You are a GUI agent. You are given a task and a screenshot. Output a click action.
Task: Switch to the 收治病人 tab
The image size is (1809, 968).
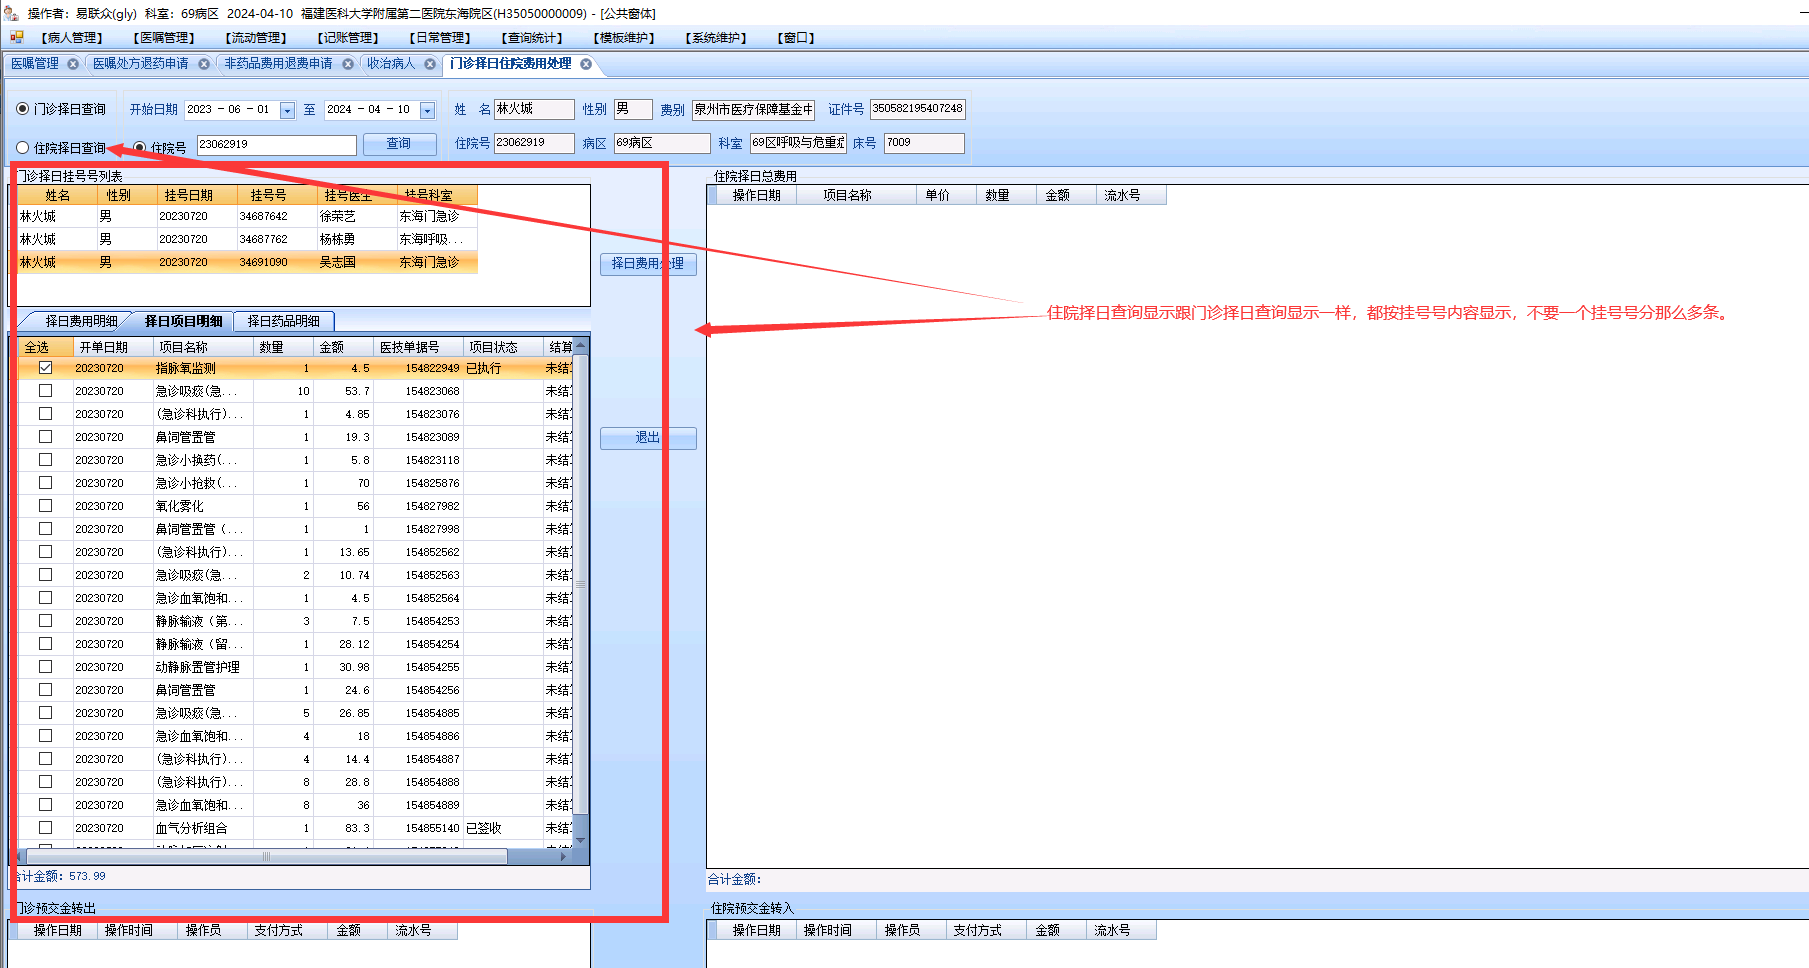pyautogui.click(x=390, y=64)
